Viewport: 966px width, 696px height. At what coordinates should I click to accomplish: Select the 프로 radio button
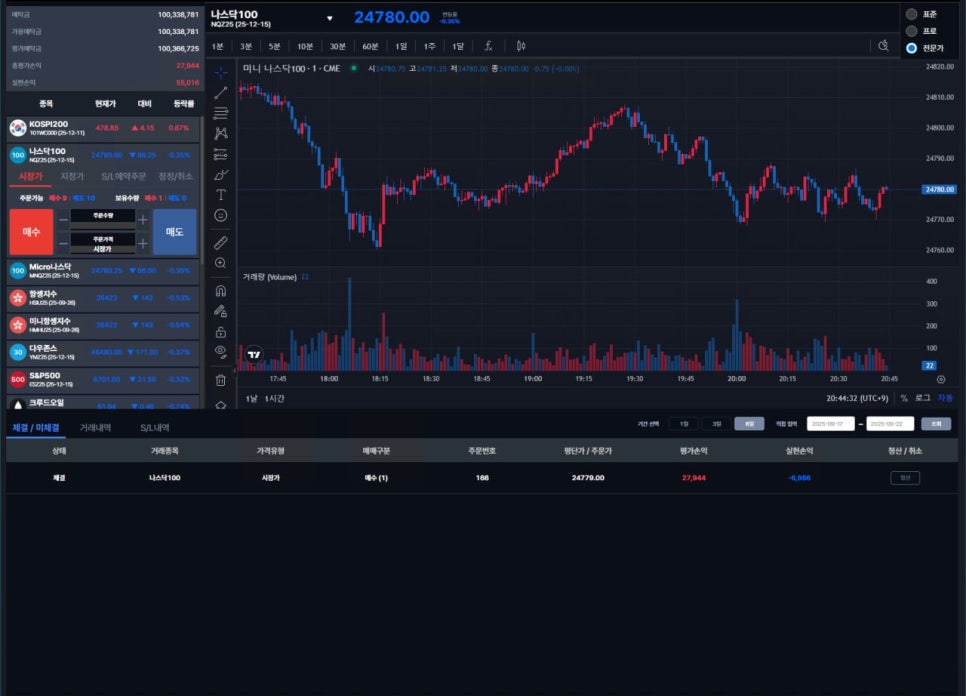pos(911,31)
